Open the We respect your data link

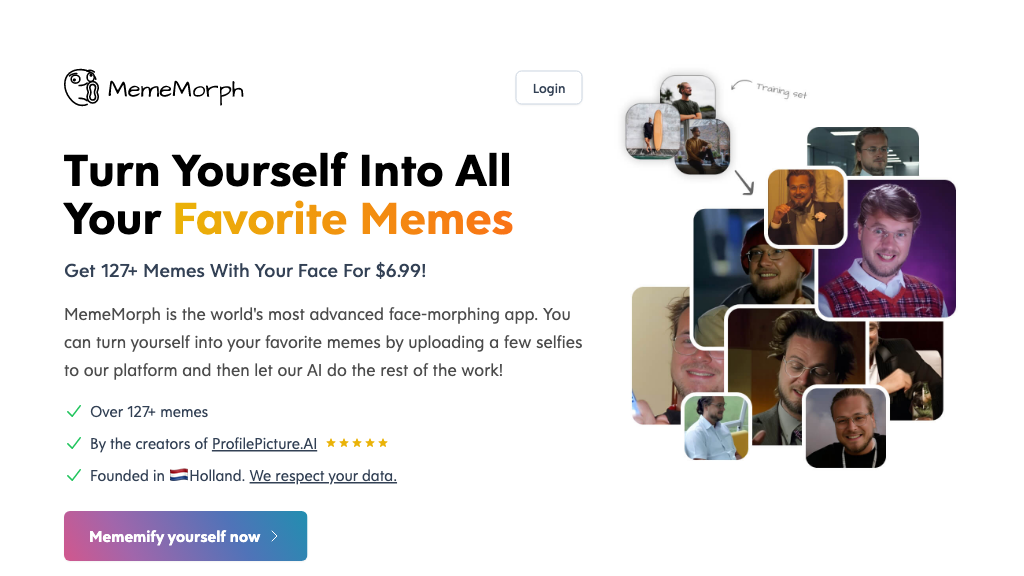pyautogui.click(x=323, y=476)
